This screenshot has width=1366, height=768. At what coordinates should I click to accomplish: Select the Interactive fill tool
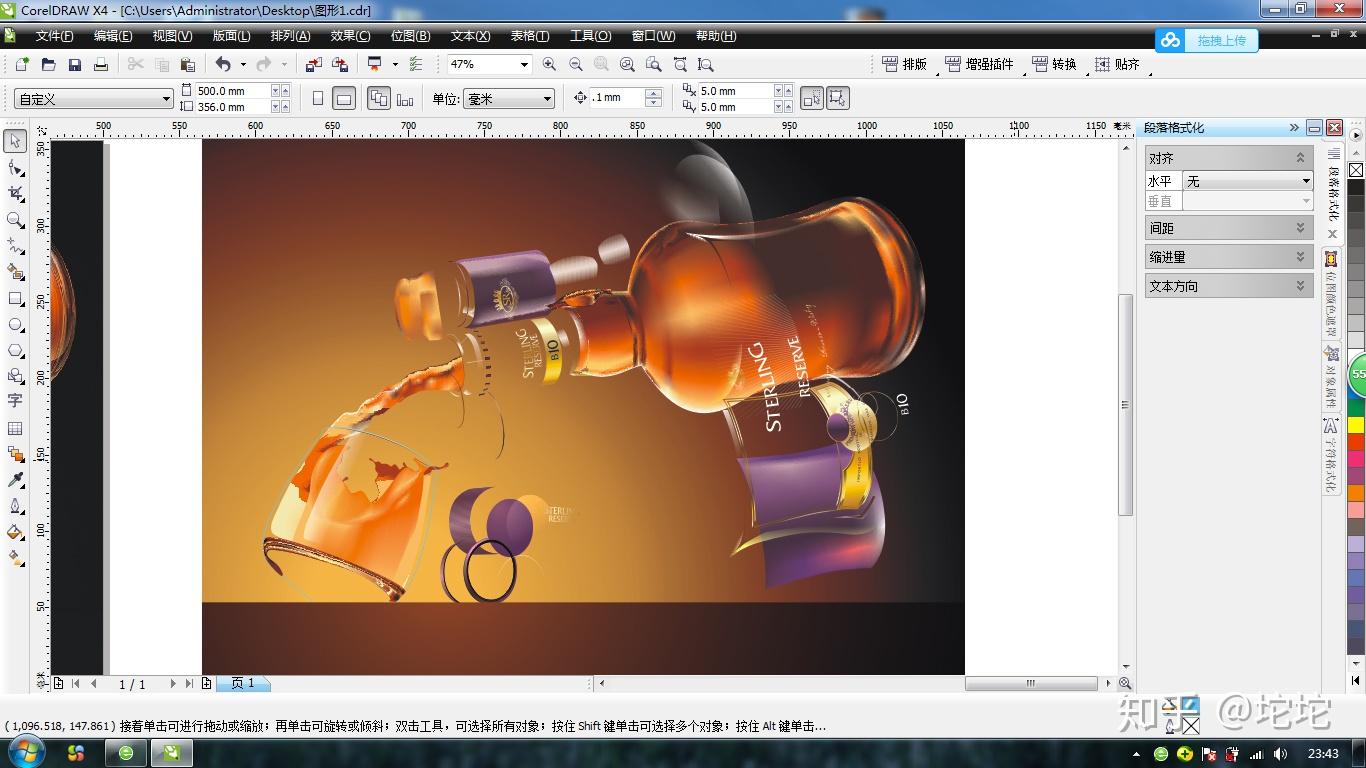pos(15,558)
